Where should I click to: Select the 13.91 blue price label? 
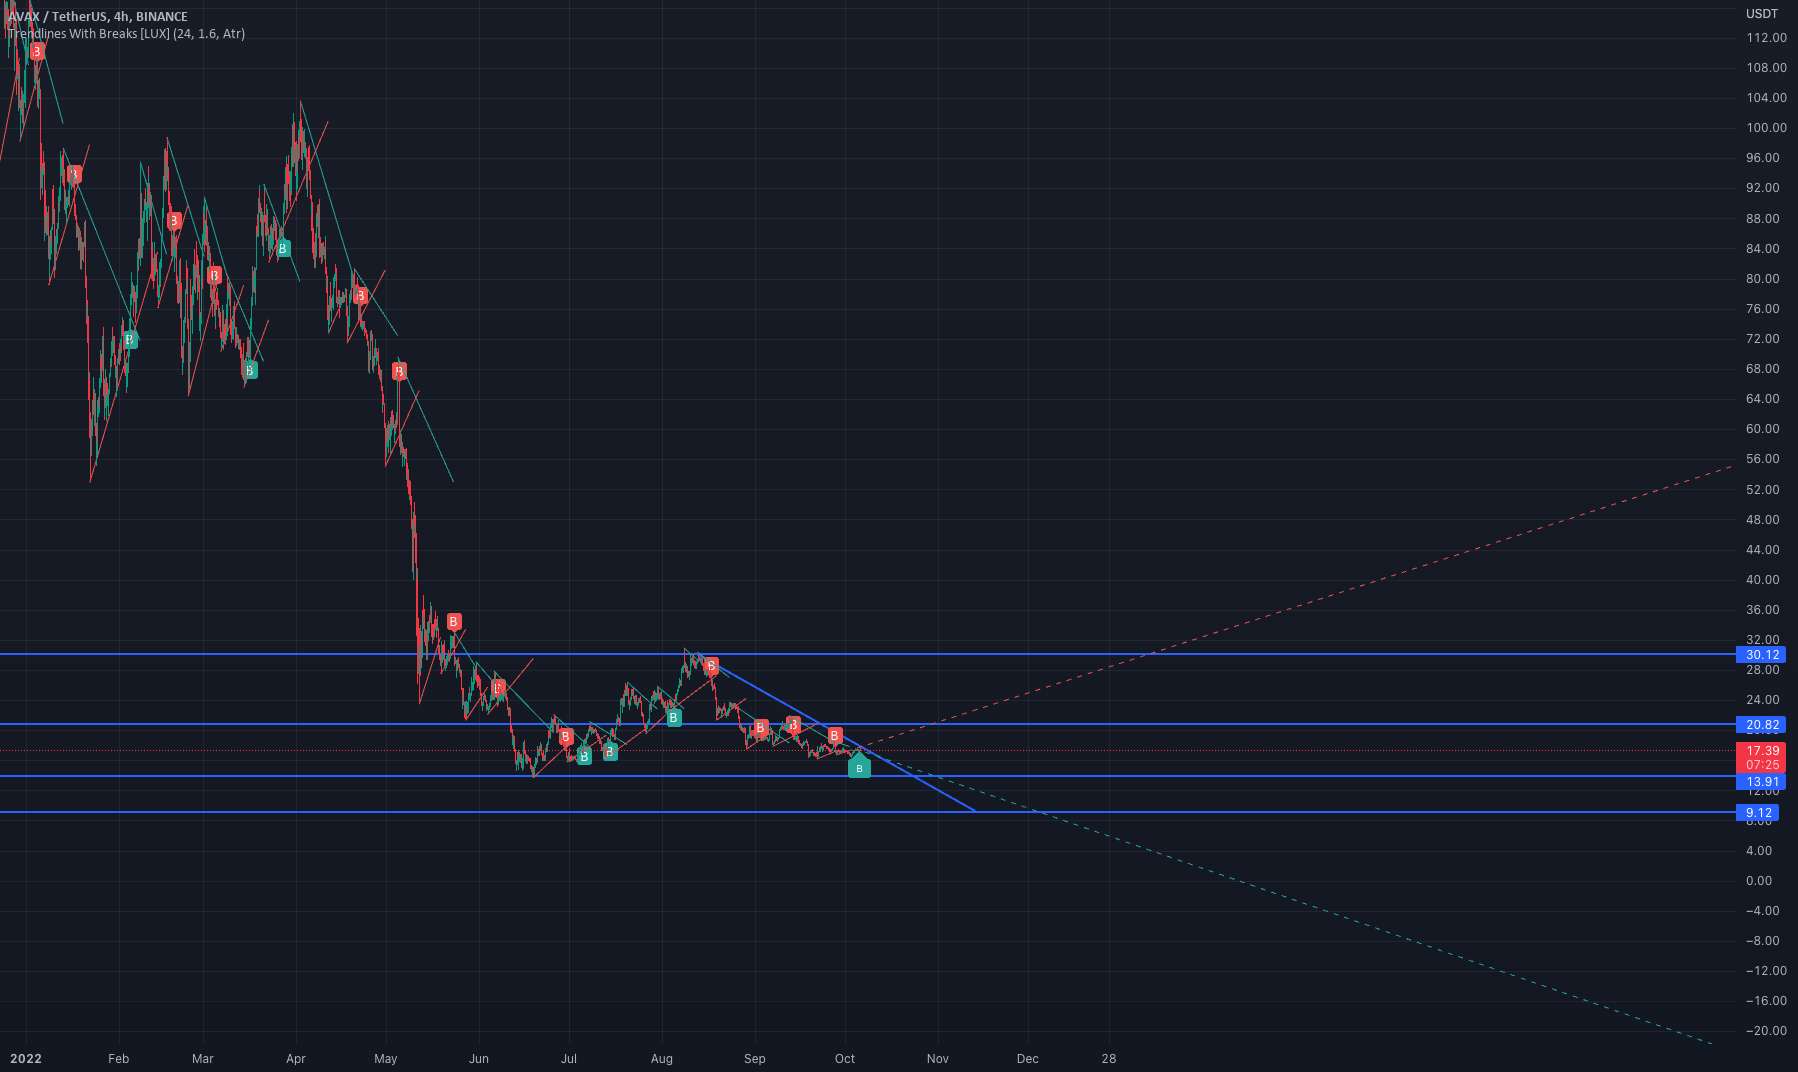(1761, 782)
